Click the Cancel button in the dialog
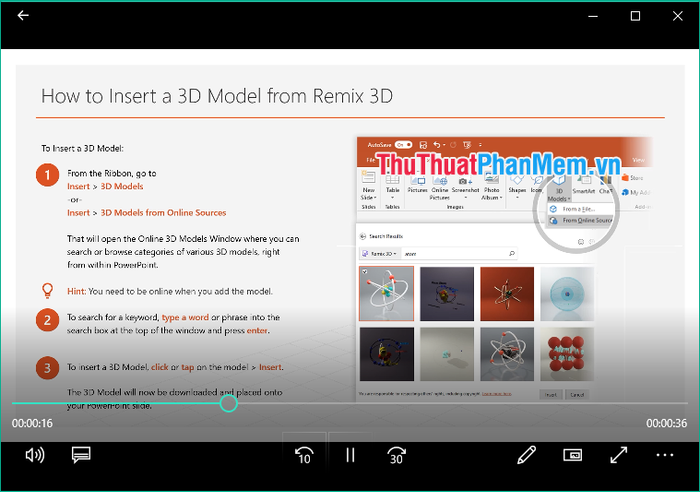Screen dimensions: 700x492 click(x=577, y=395)
